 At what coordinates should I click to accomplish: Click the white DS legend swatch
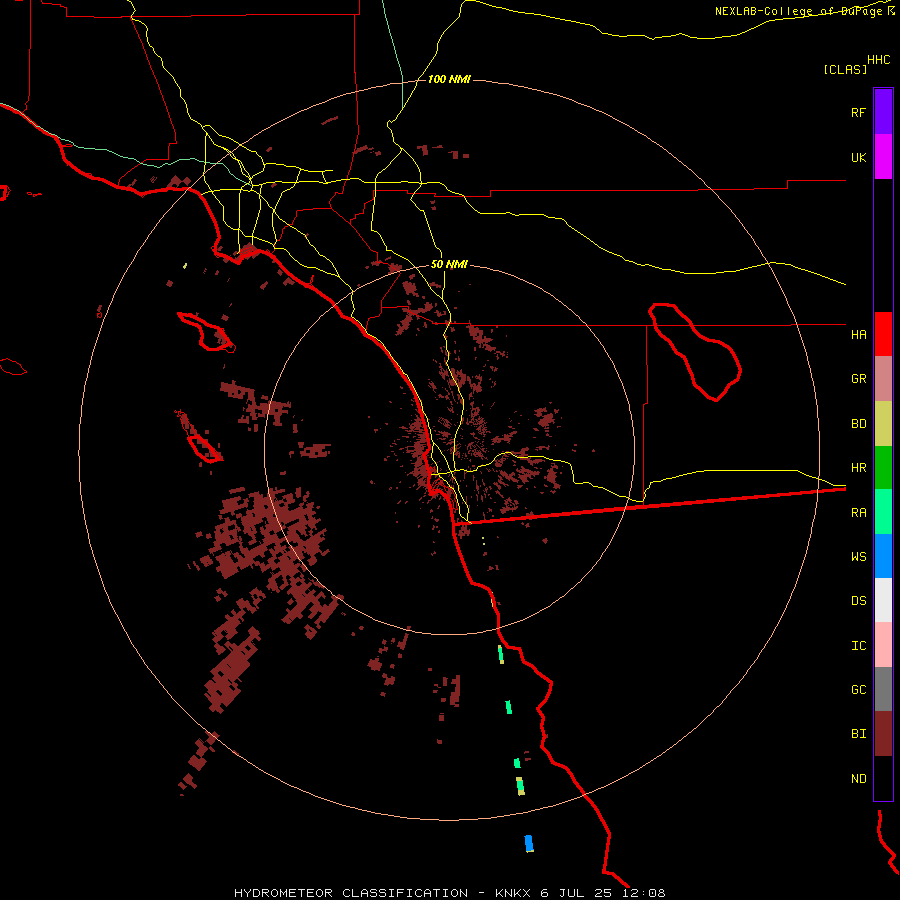[883, 600]
